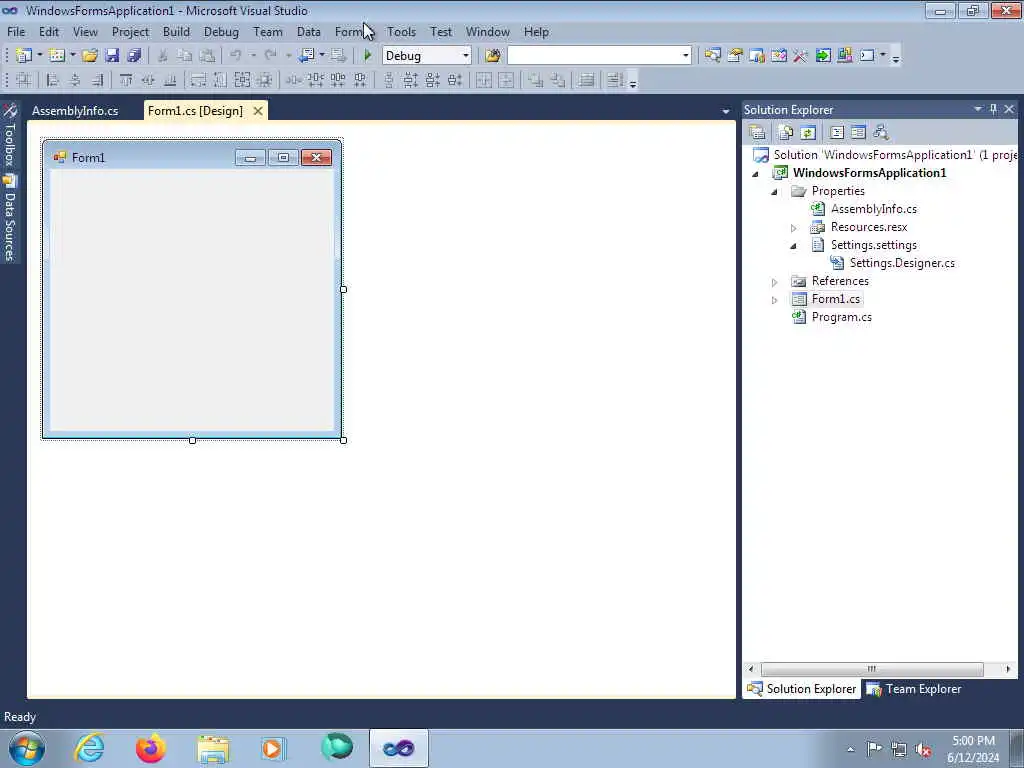Screen dimensions: 1024x768
Task: Open the Find combo box dropdown arrow
Action: 685,56
